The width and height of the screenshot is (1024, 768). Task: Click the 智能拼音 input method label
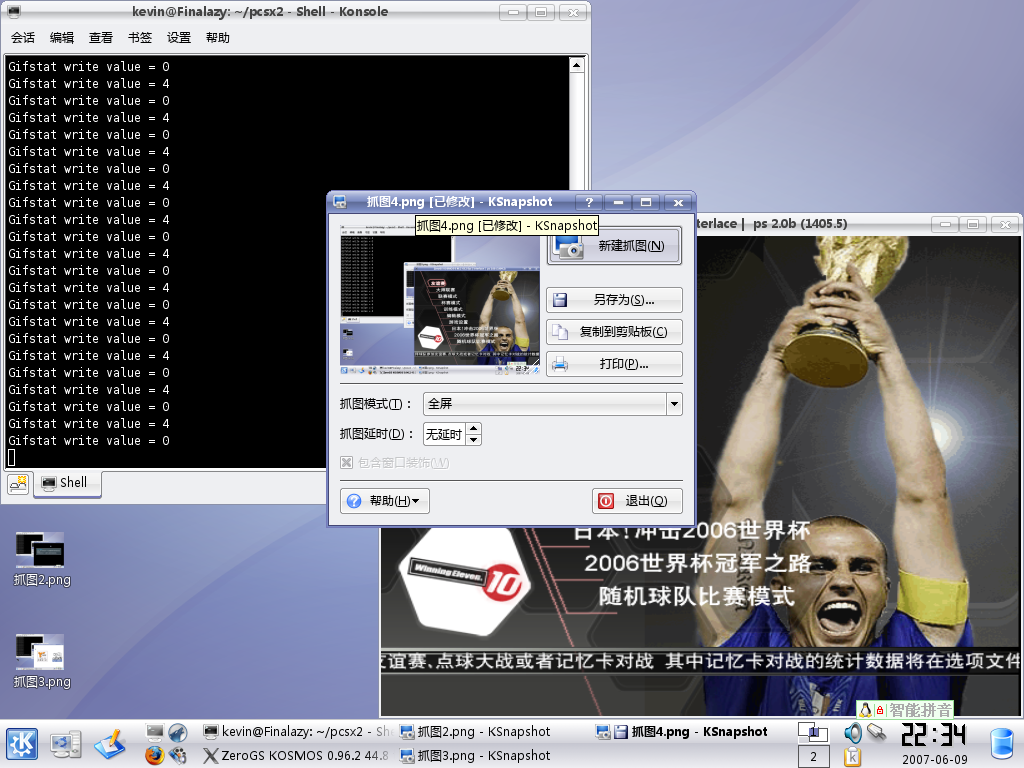tap(920, 710)
